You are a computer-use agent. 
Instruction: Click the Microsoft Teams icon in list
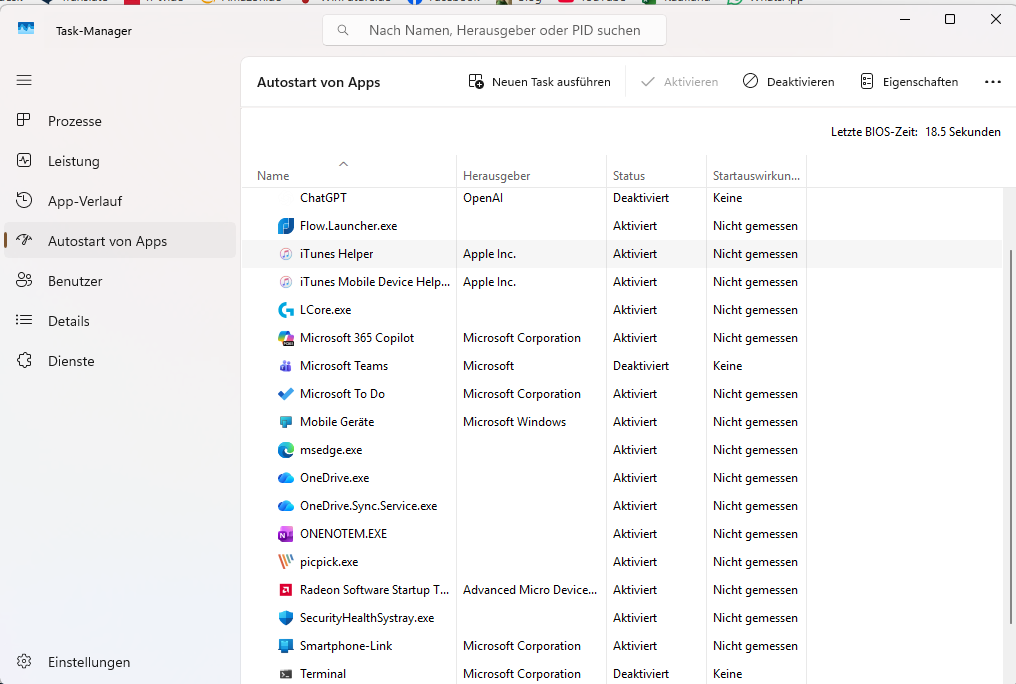point(286,366)
